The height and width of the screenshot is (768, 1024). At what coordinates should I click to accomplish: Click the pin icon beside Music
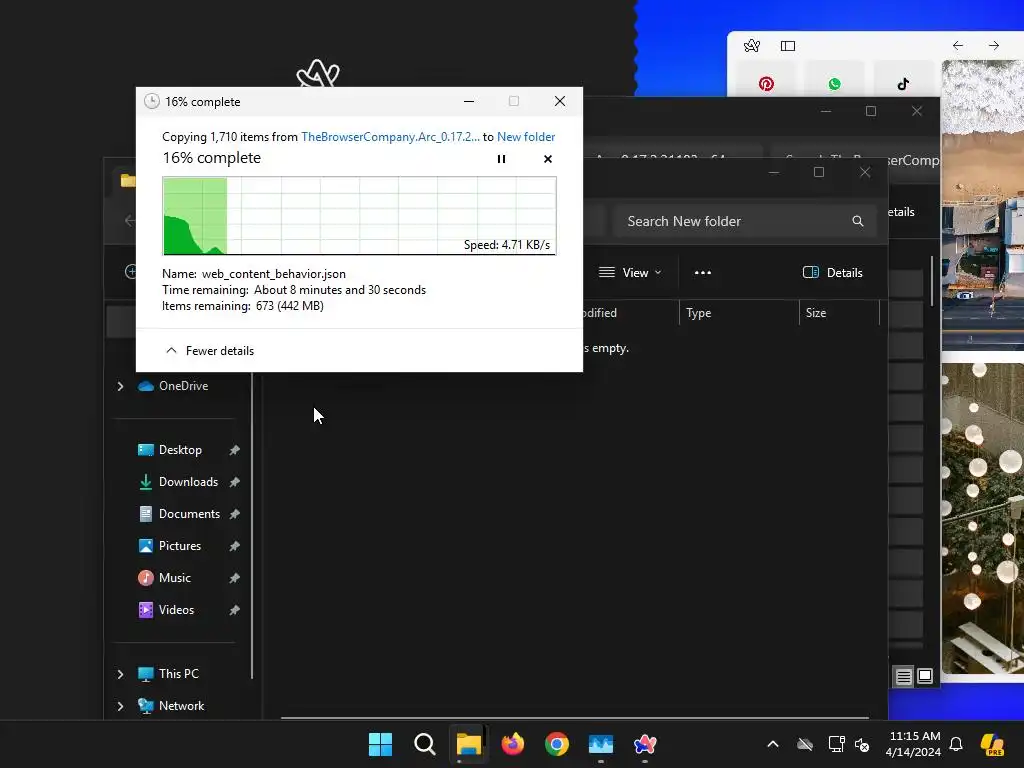click(234, 578)
